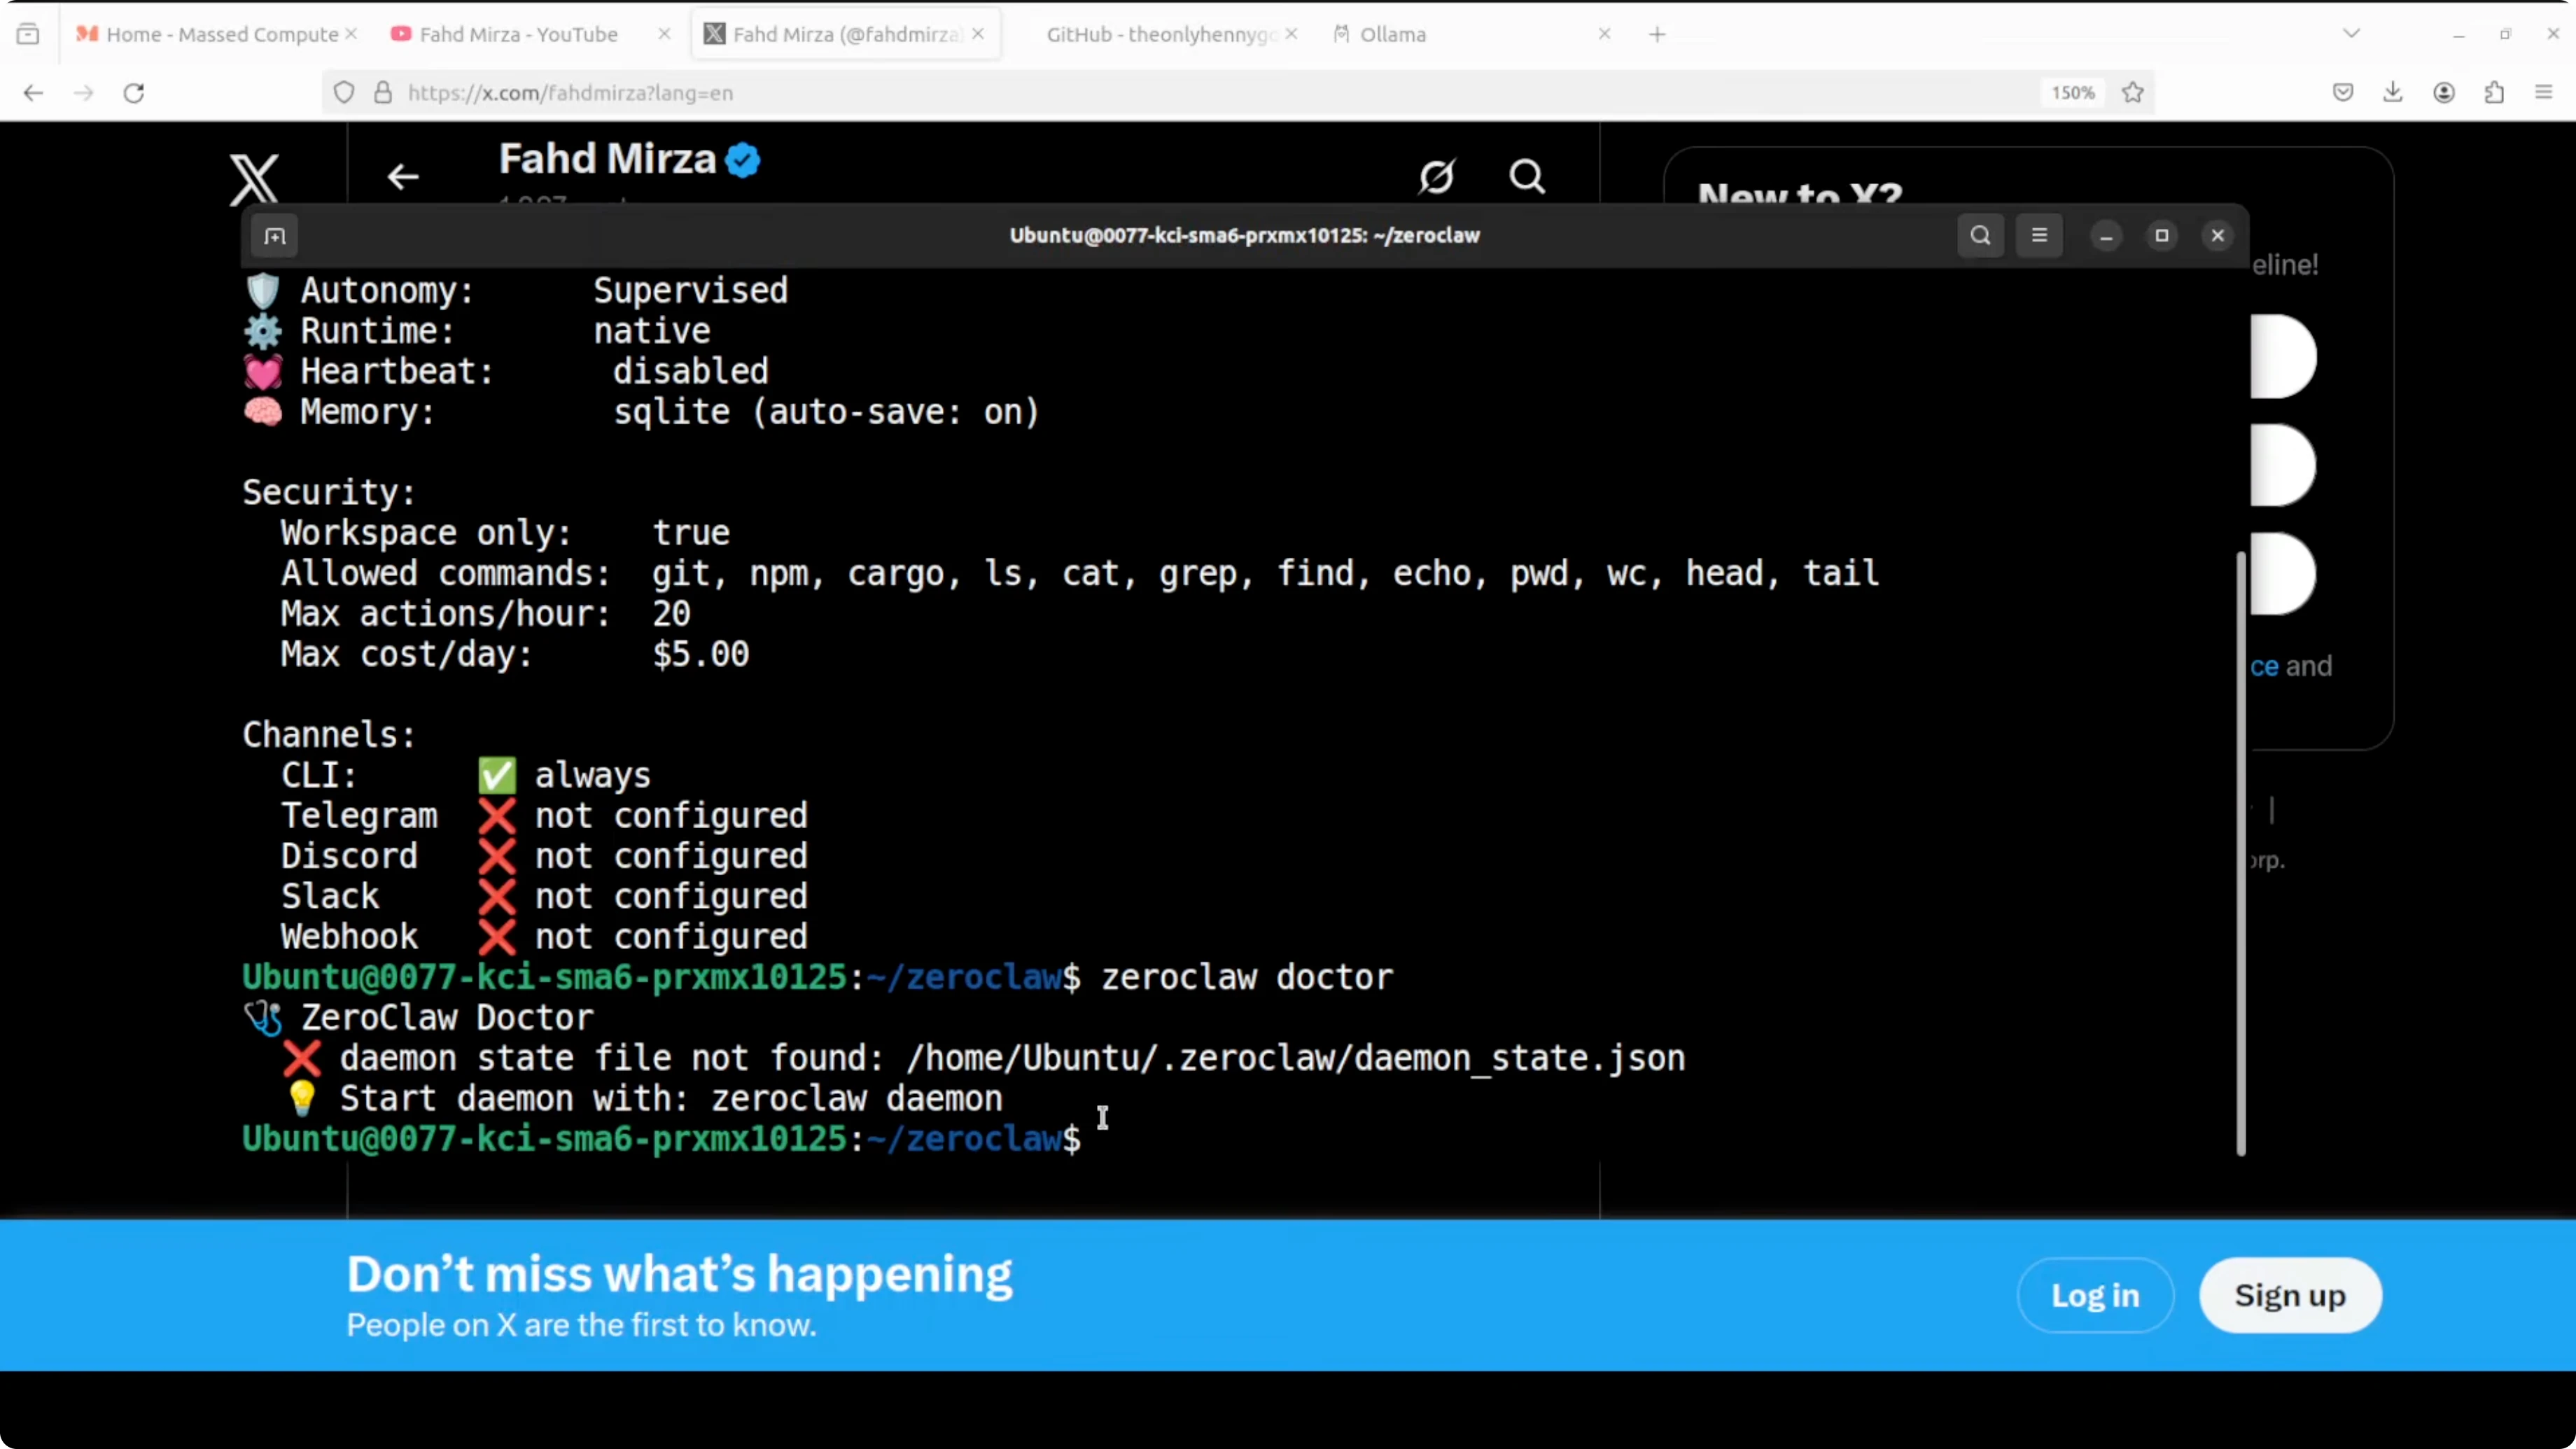Switch to Fahd Mirza - YouTube tab
Image resolution: width=2576 pixels, height=1449 pixels.
pyautogui.click(x=518, y=34)
